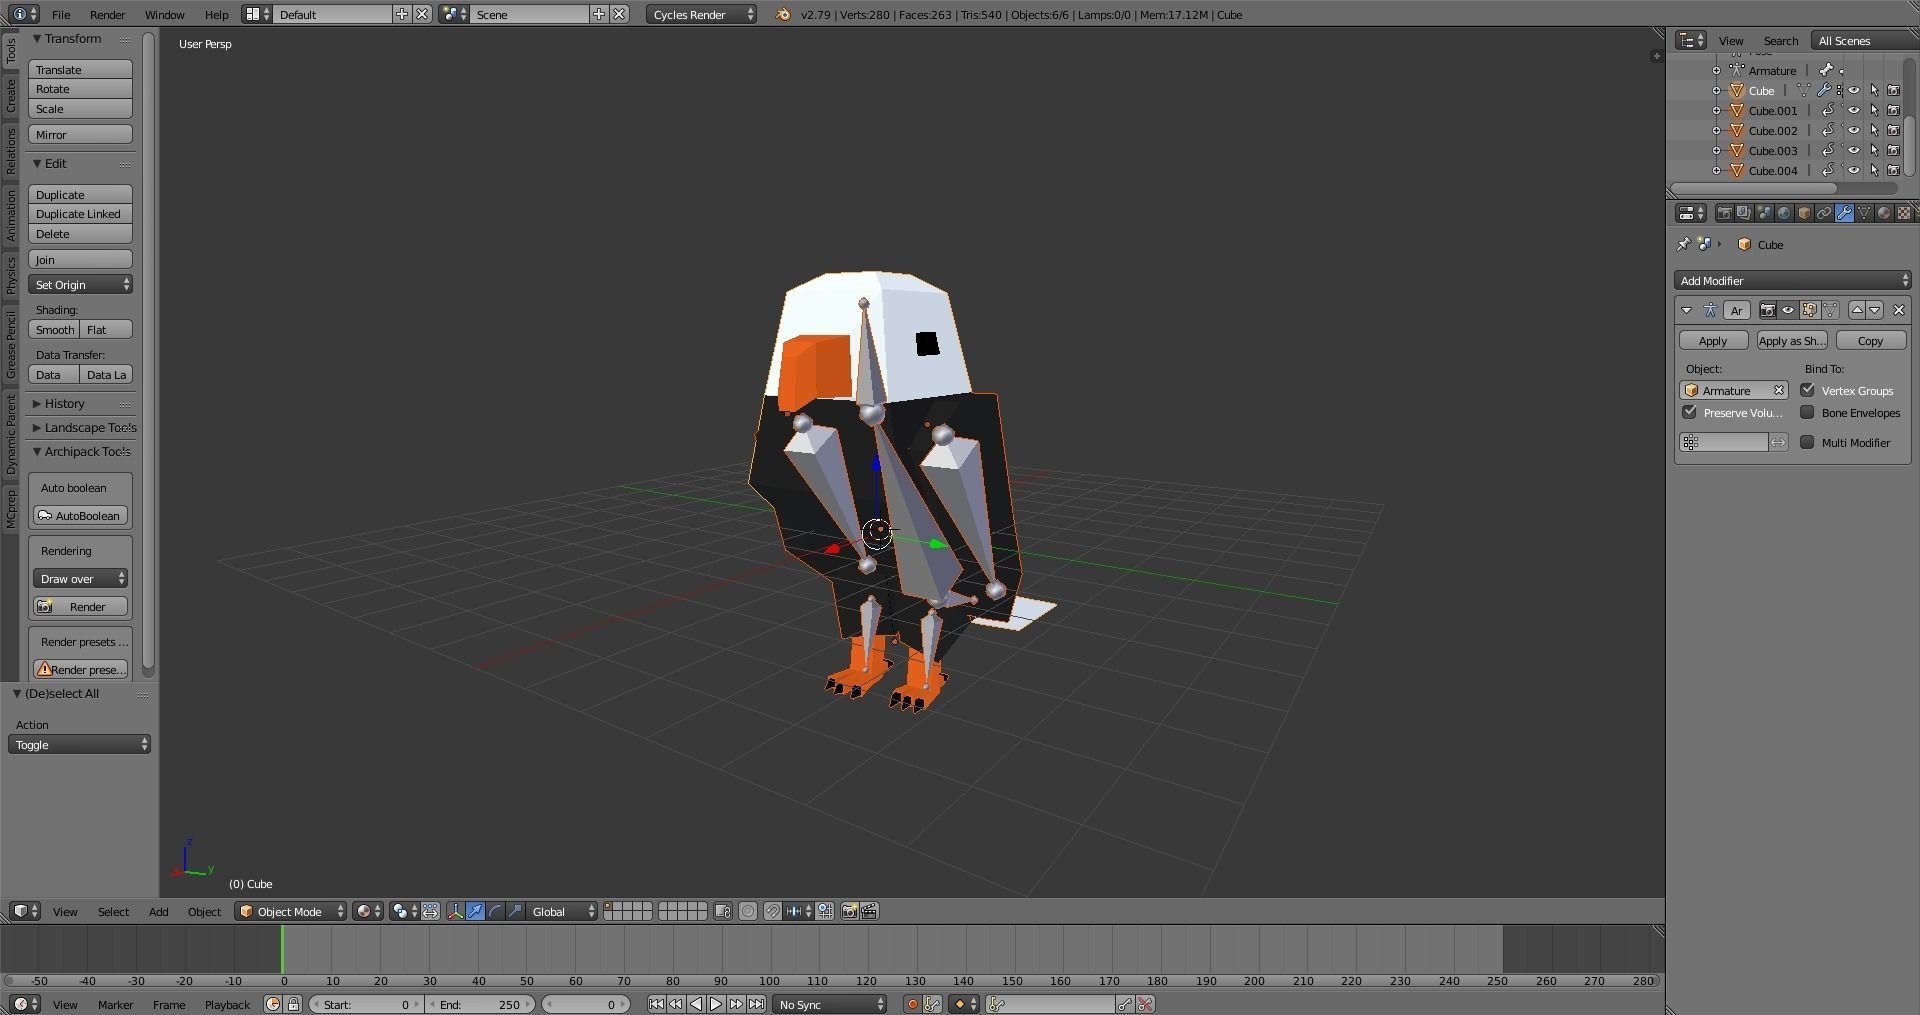The height and width of the screenshot is (1015, 1920).
Task: Open the timeline Marker menu
Action: pyautogui.click(x=115, y=1004)
